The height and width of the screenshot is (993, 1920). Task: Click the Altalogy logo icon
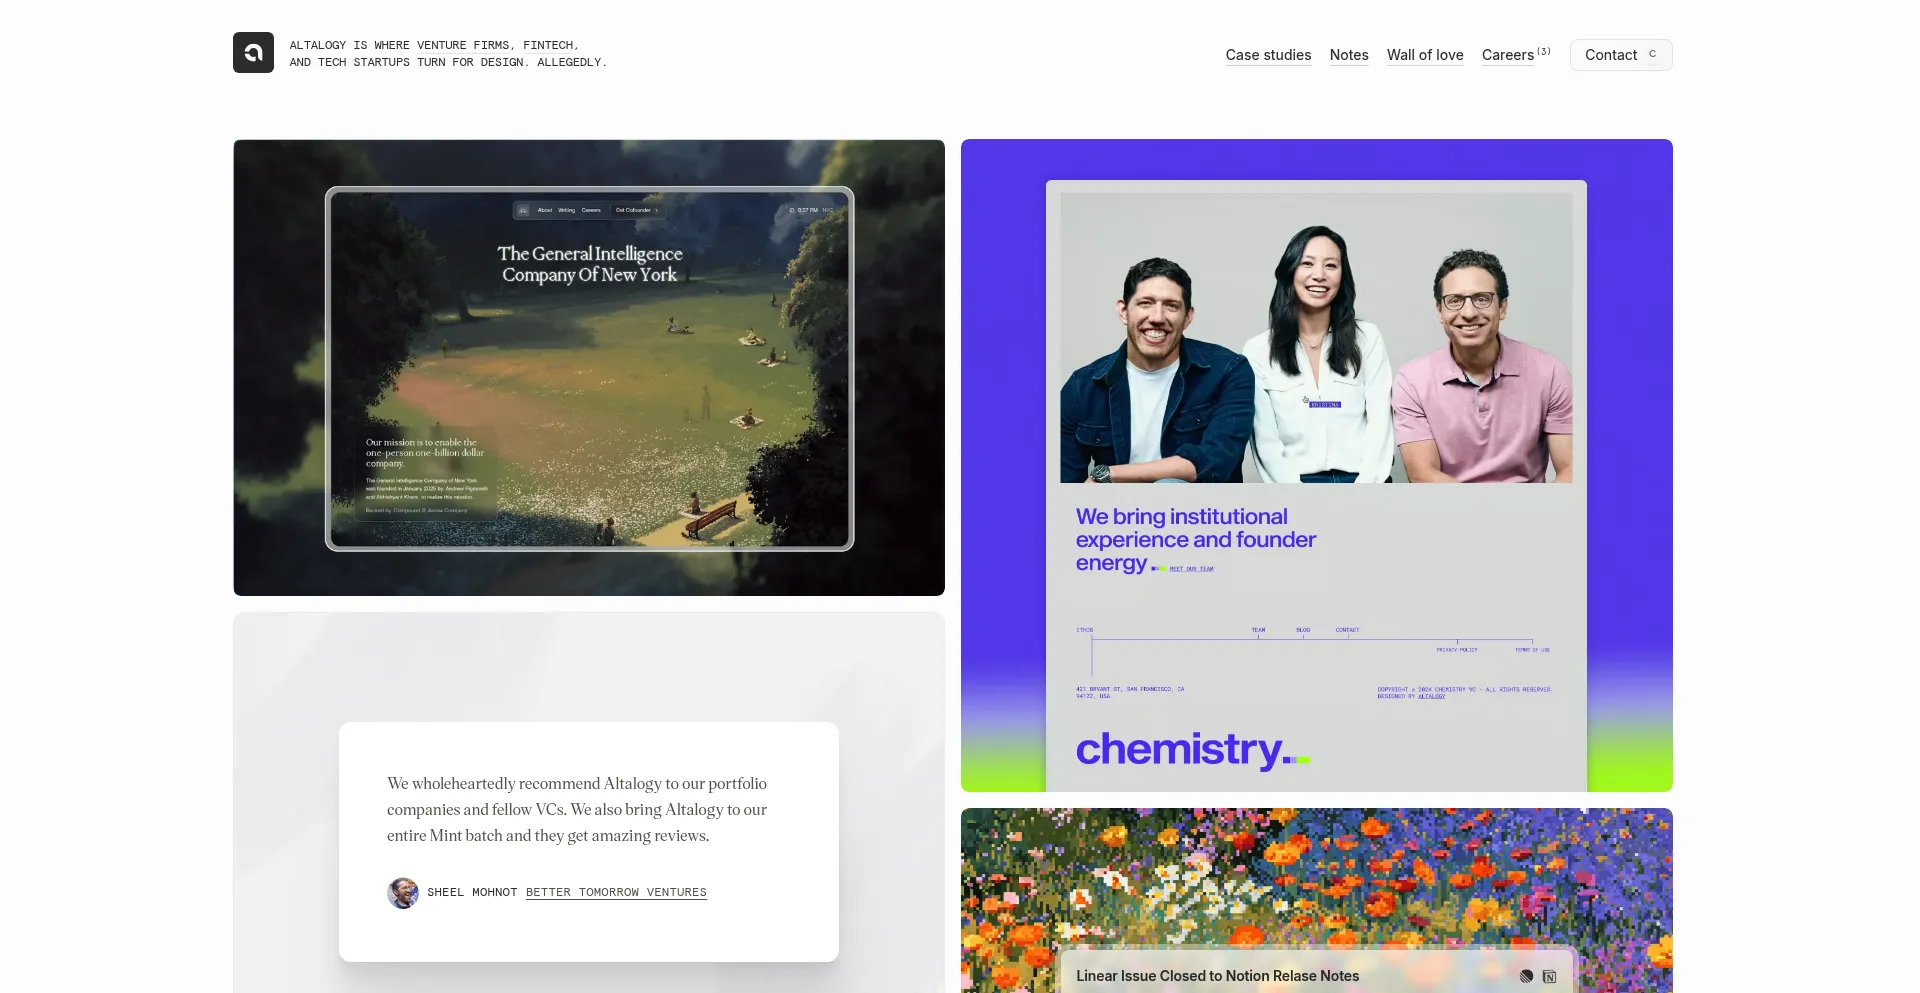coord(253,53)
